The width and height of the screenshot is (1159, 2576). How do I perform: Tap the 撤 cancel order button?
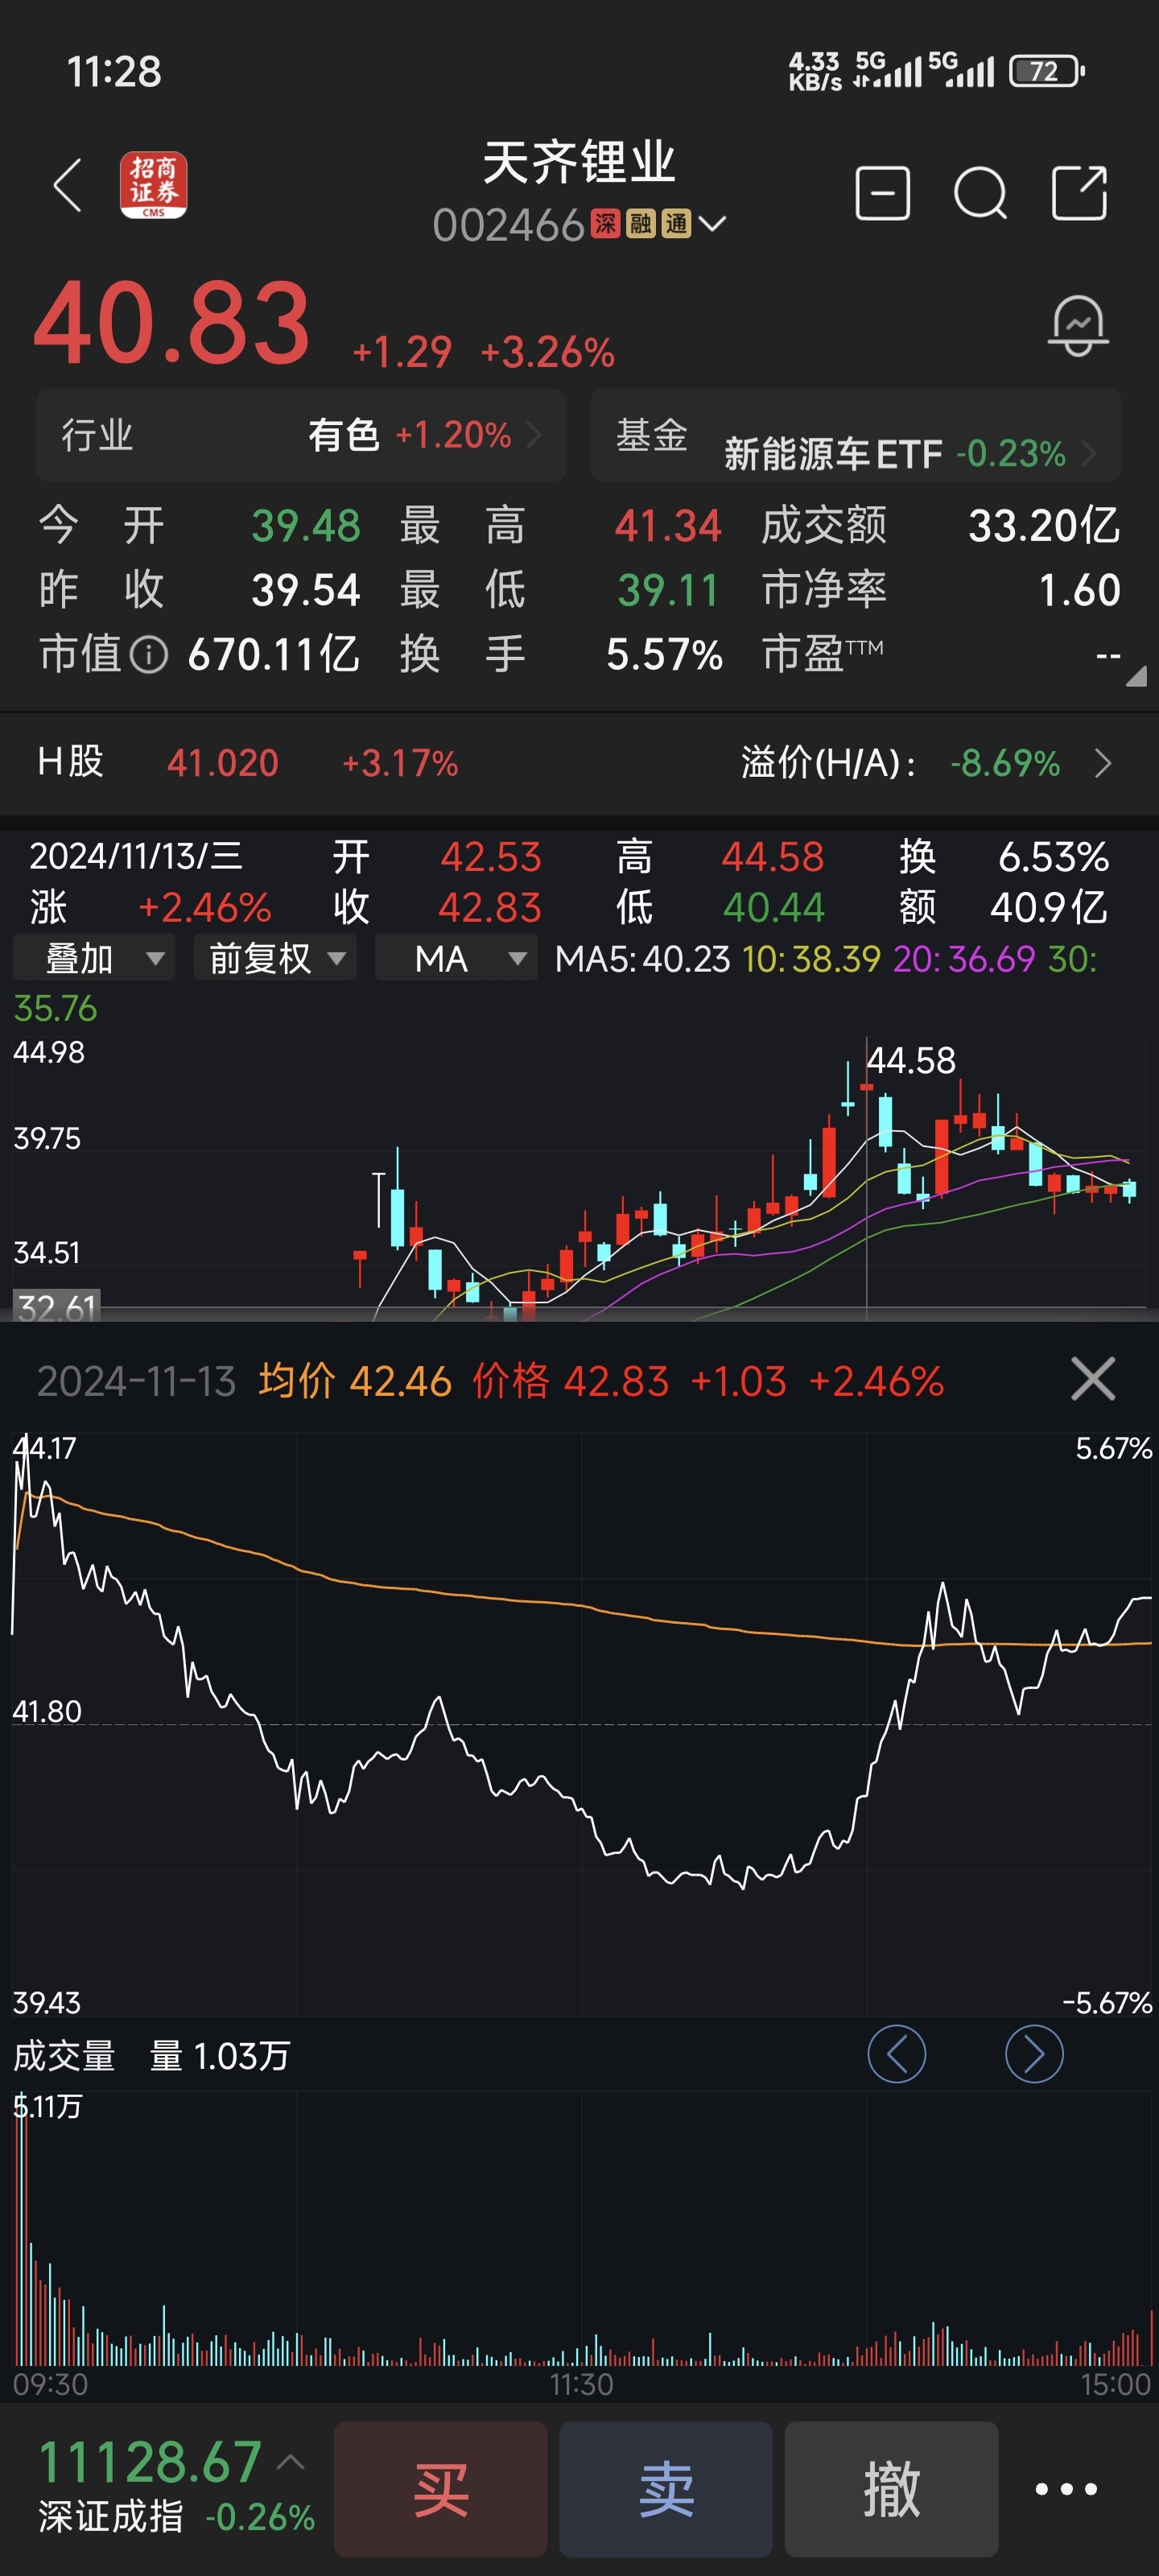coord(891,2488)
